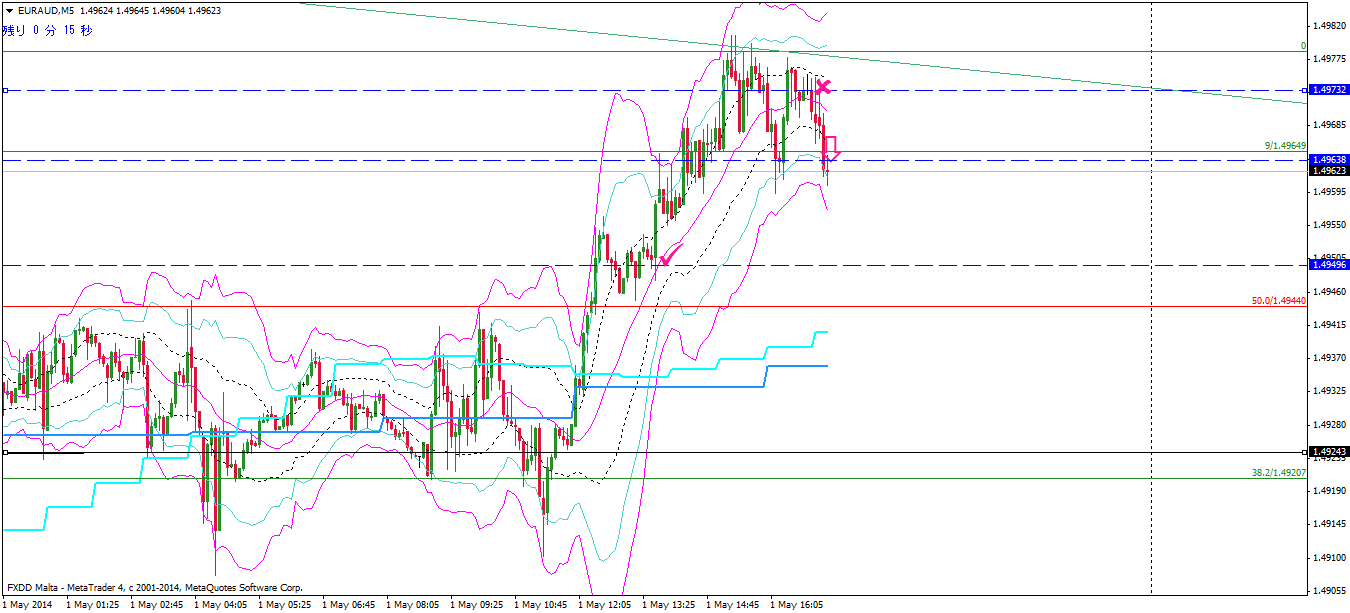Click the 1.49550 price on the axis

point(1331,225)
